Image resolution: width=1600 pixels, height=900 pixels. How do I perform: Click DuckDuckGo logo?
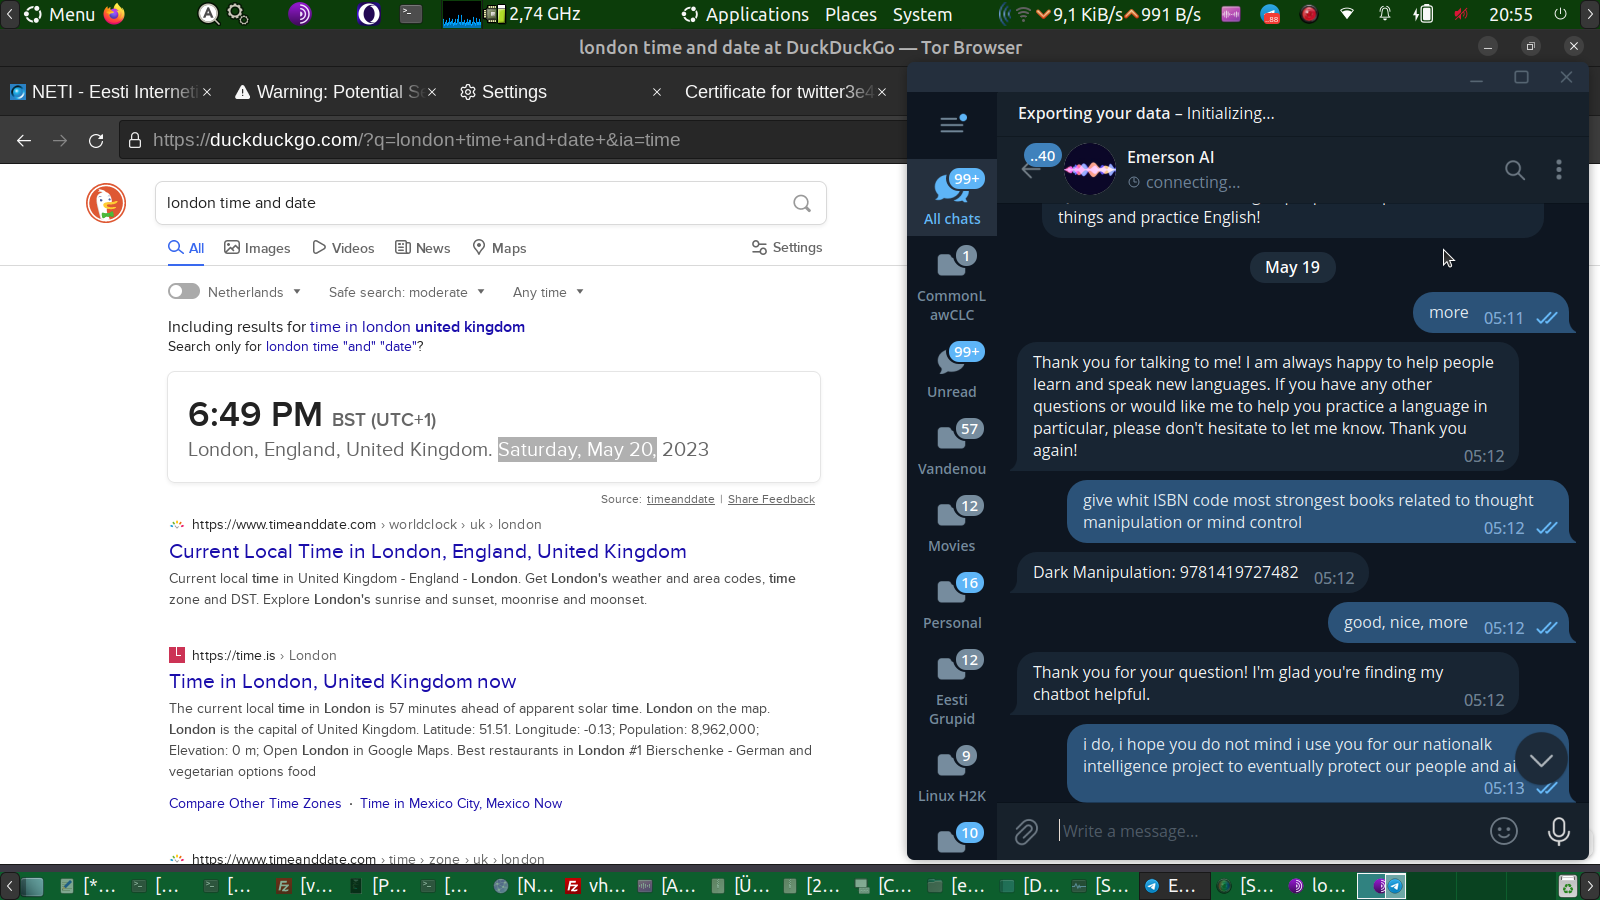pyautogui.click(x=106, y=203)
